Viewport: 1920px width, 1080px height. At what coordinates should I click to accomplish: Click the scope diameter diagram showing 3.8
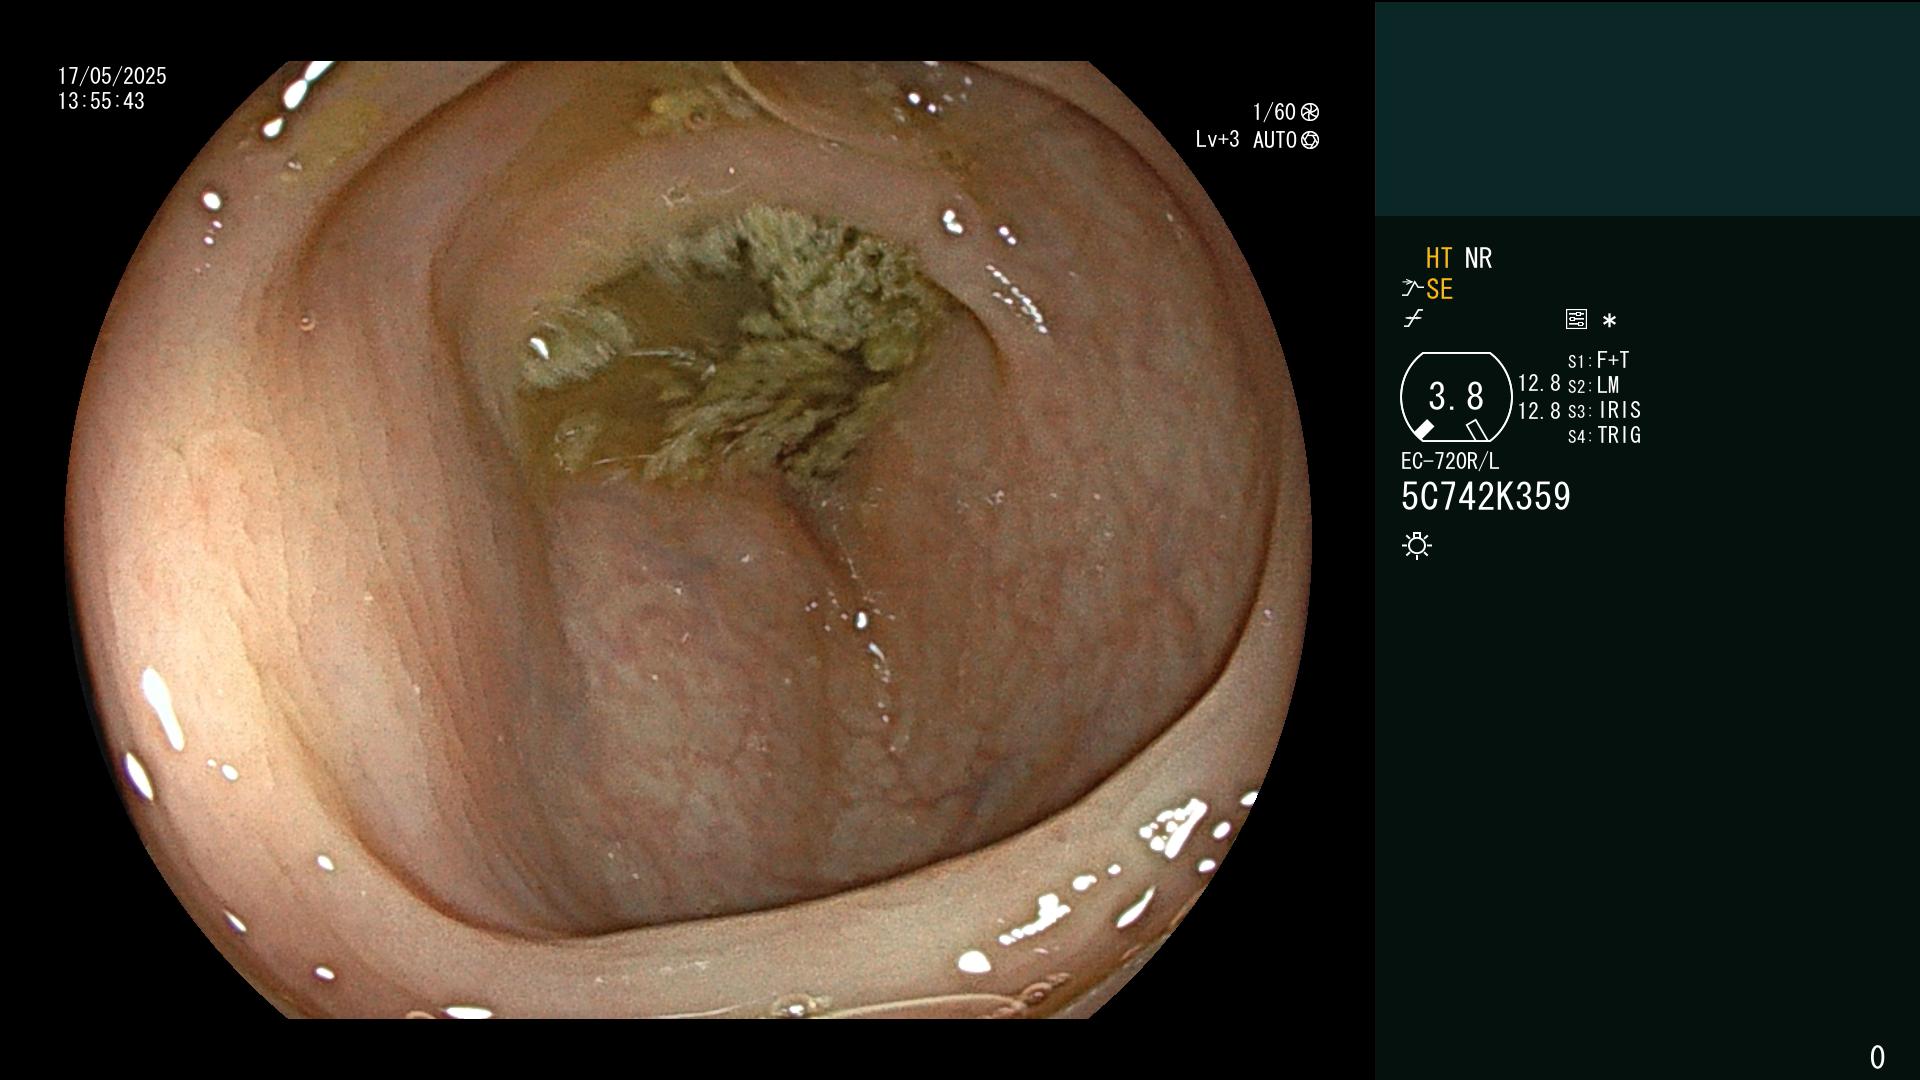(1456, 397)
